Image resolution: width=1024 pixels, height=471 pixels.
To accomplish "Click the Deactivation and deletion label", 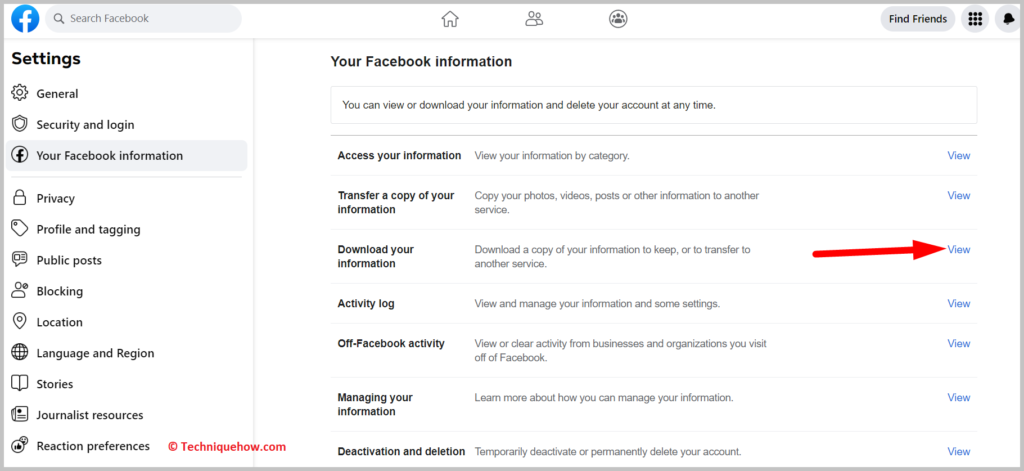I will (401, 451).
